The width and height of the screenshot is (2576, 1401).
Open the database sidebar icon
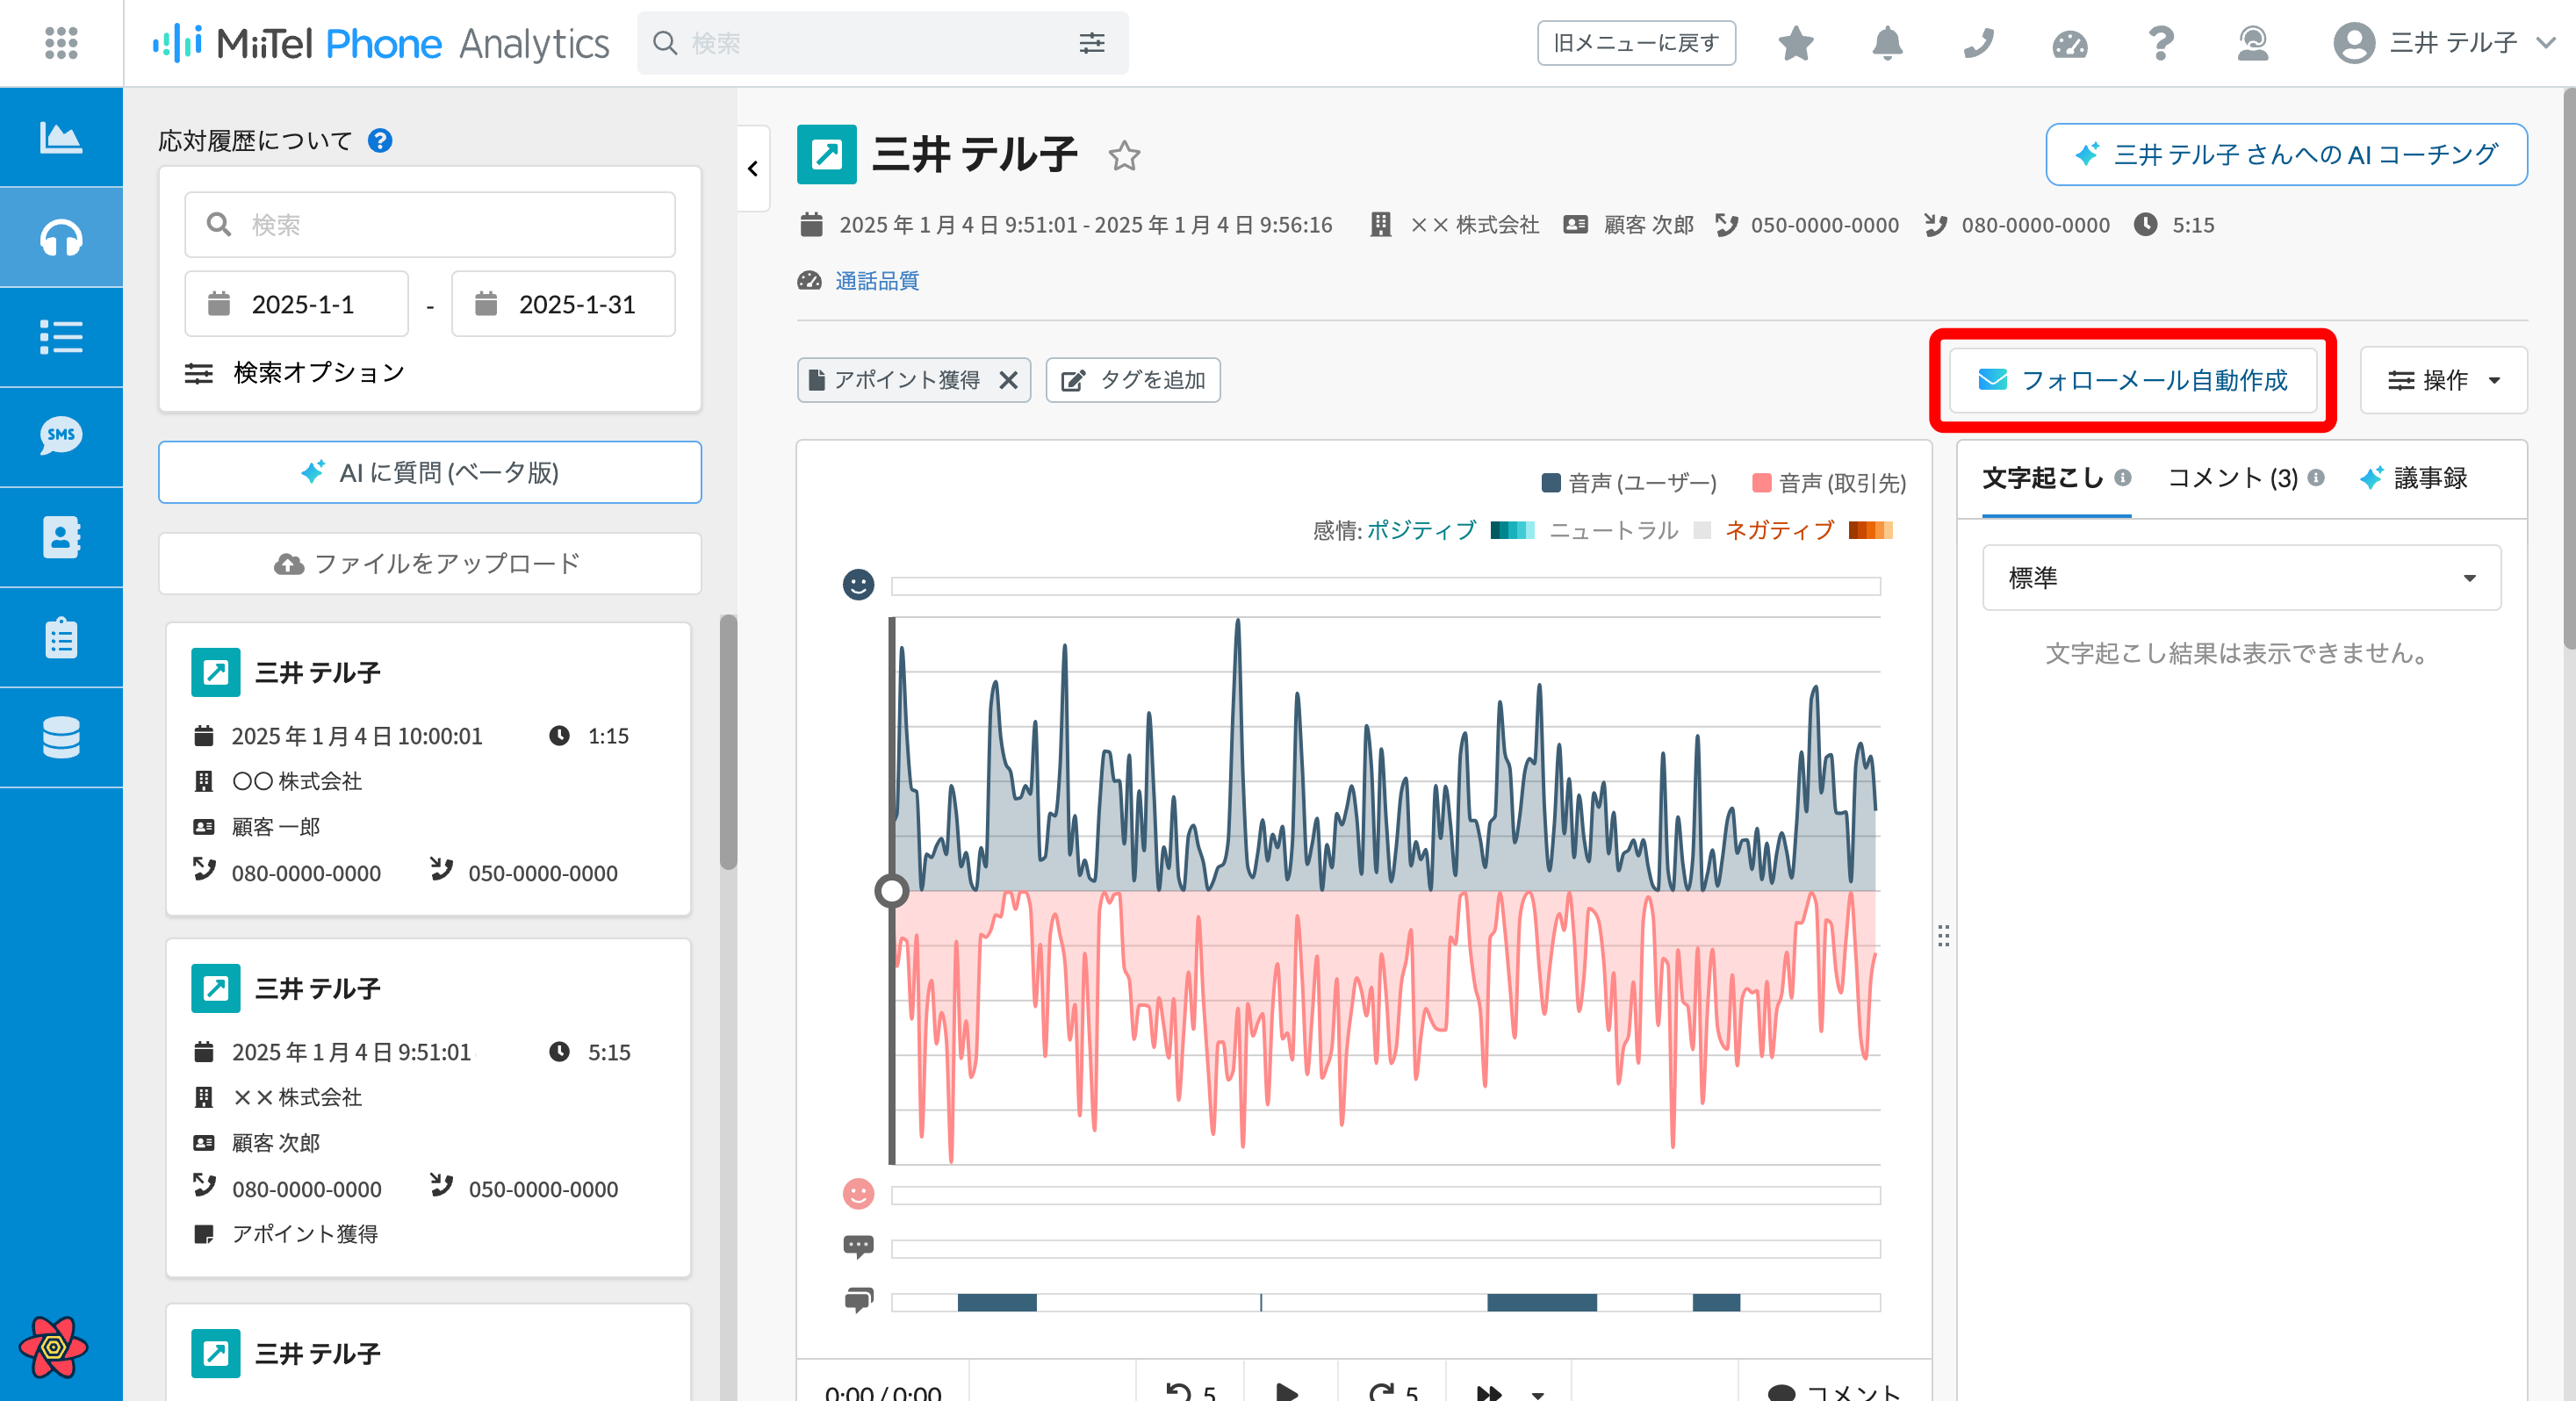tap(61, 737)
